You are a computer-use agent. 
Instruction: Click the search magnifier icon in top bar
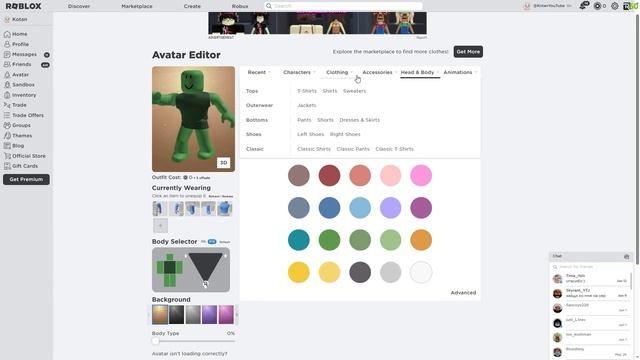coord(269,6)
